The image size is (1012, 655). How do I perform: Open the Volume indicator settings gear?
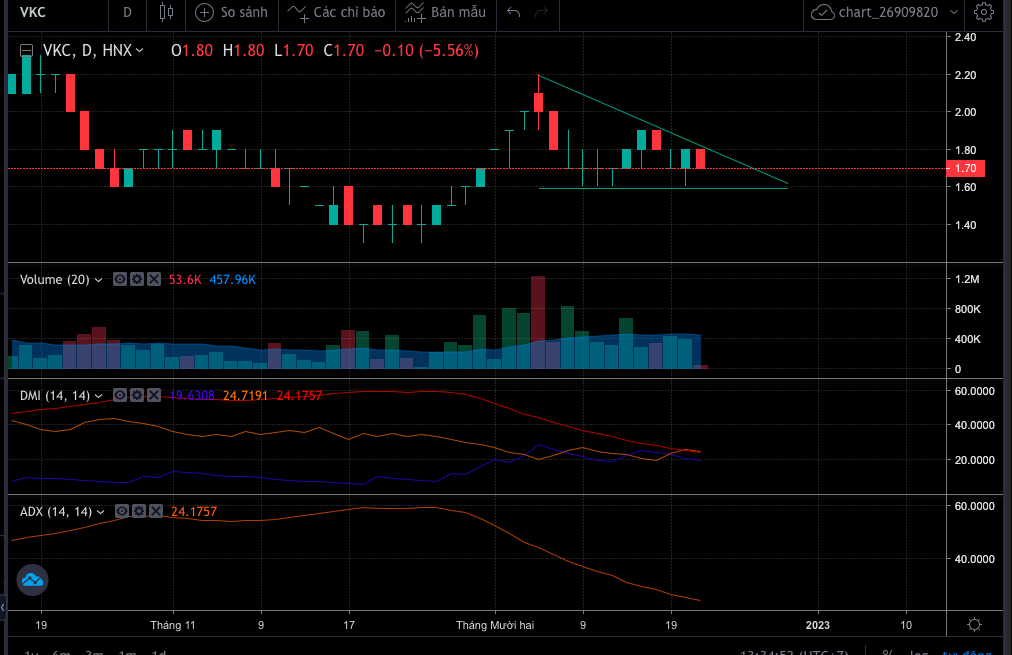pos(136,280)
